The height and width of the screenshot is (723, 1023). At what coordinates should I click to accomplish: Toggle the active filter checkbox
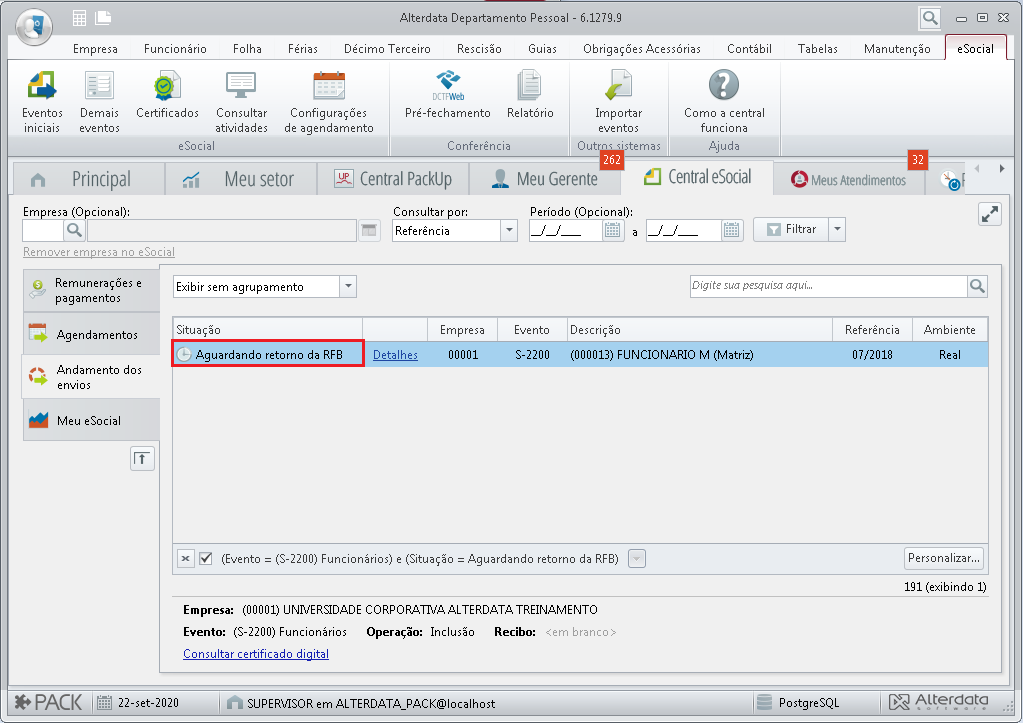tap(206, 559)
